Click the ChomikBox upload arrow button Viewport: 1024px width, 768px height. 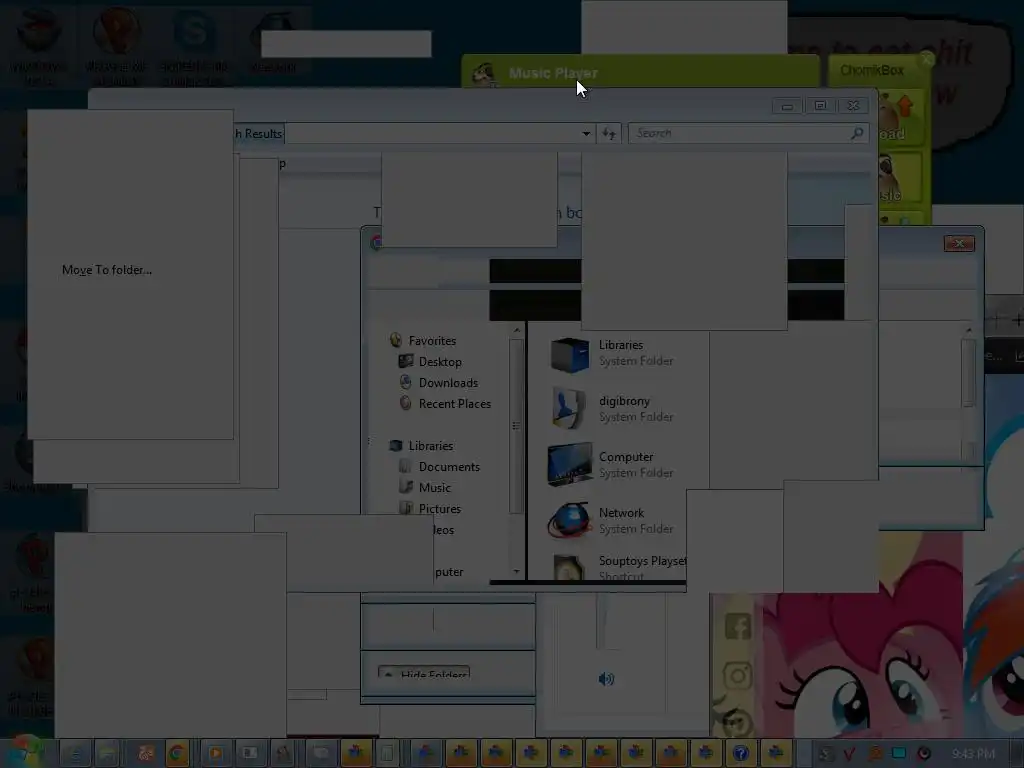[x=900, y=119]
